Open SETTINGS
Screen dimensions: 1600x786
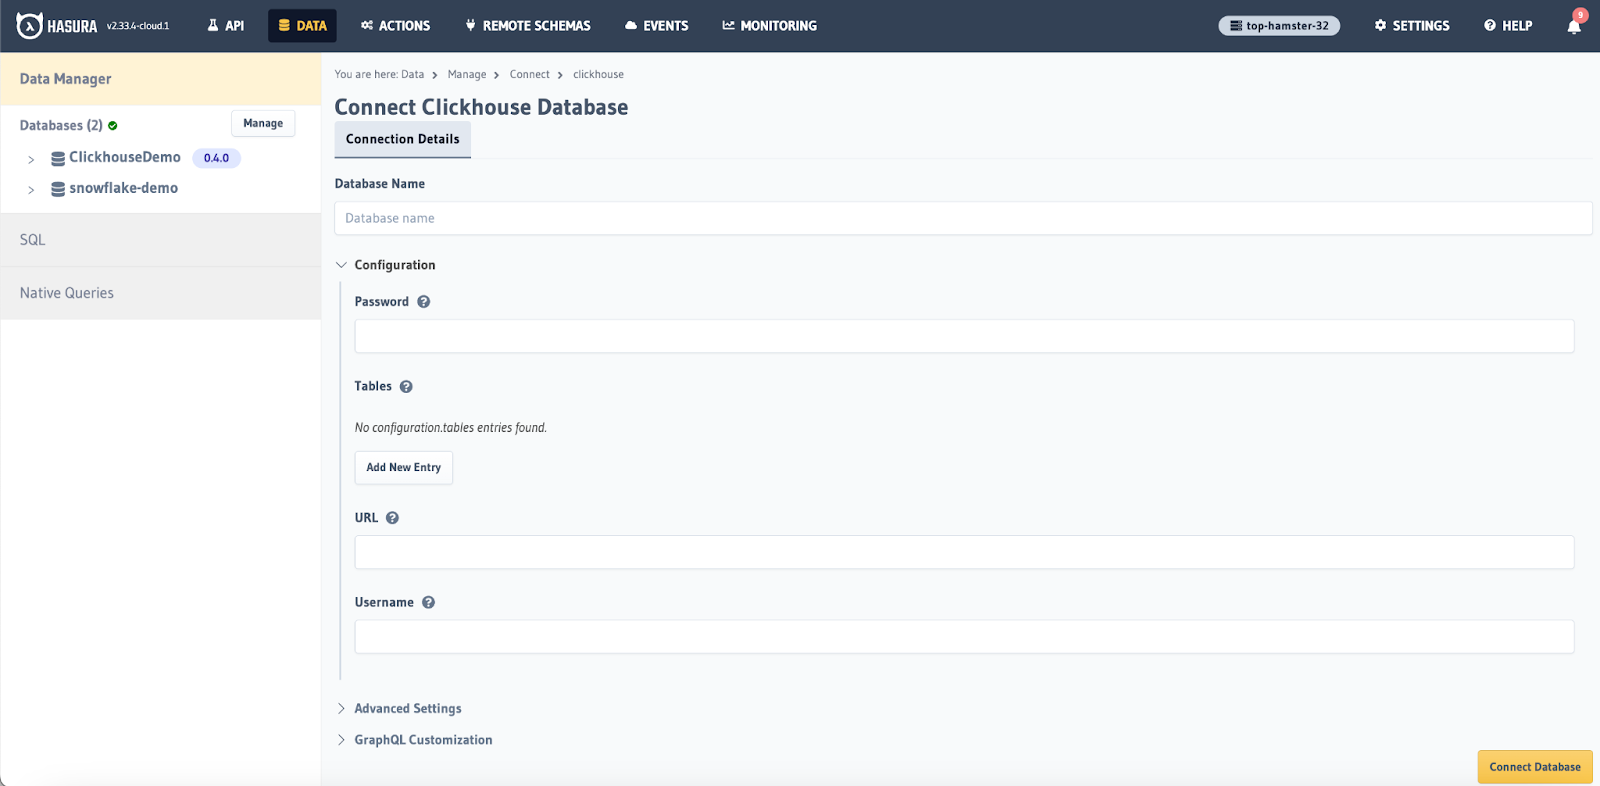point(1412,26)
